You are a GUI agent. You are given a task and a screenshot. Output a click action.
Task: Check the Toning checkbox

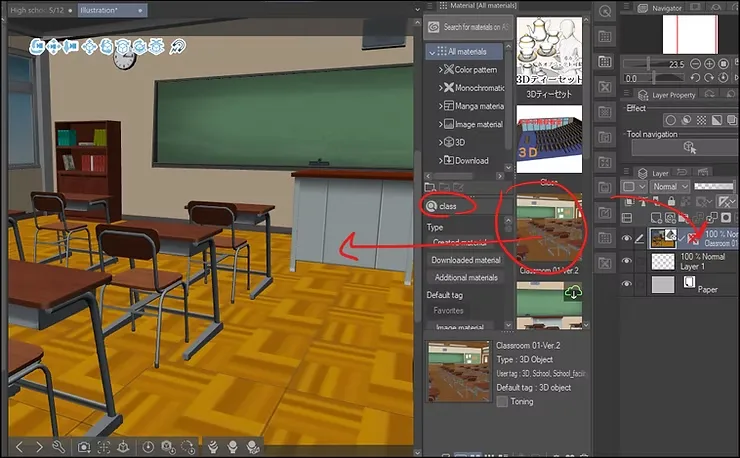point(502,401)
